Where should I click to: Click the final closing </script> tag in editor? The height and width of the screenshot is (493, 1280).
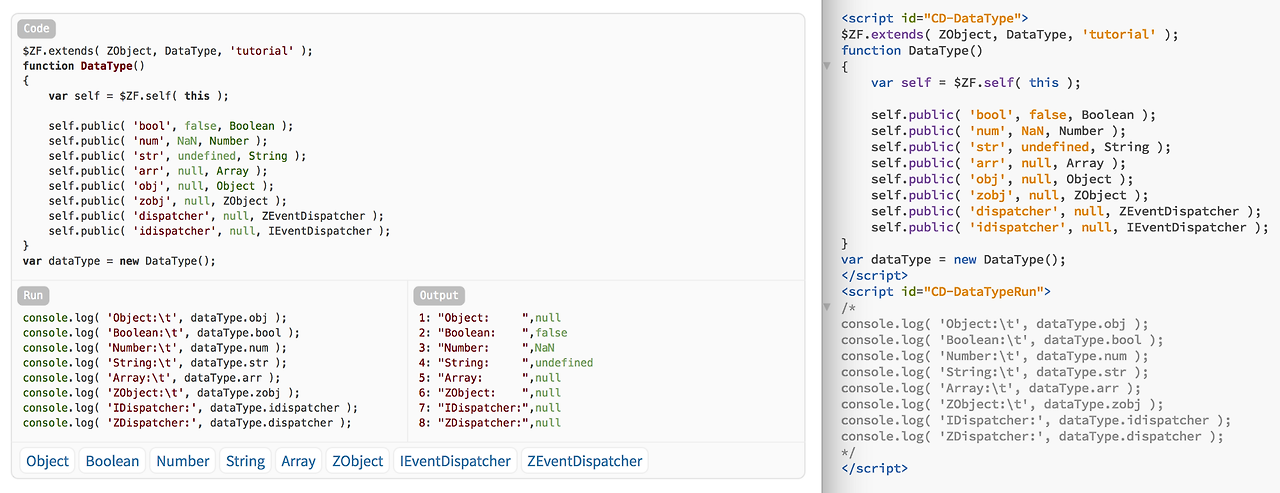point(875,468)
